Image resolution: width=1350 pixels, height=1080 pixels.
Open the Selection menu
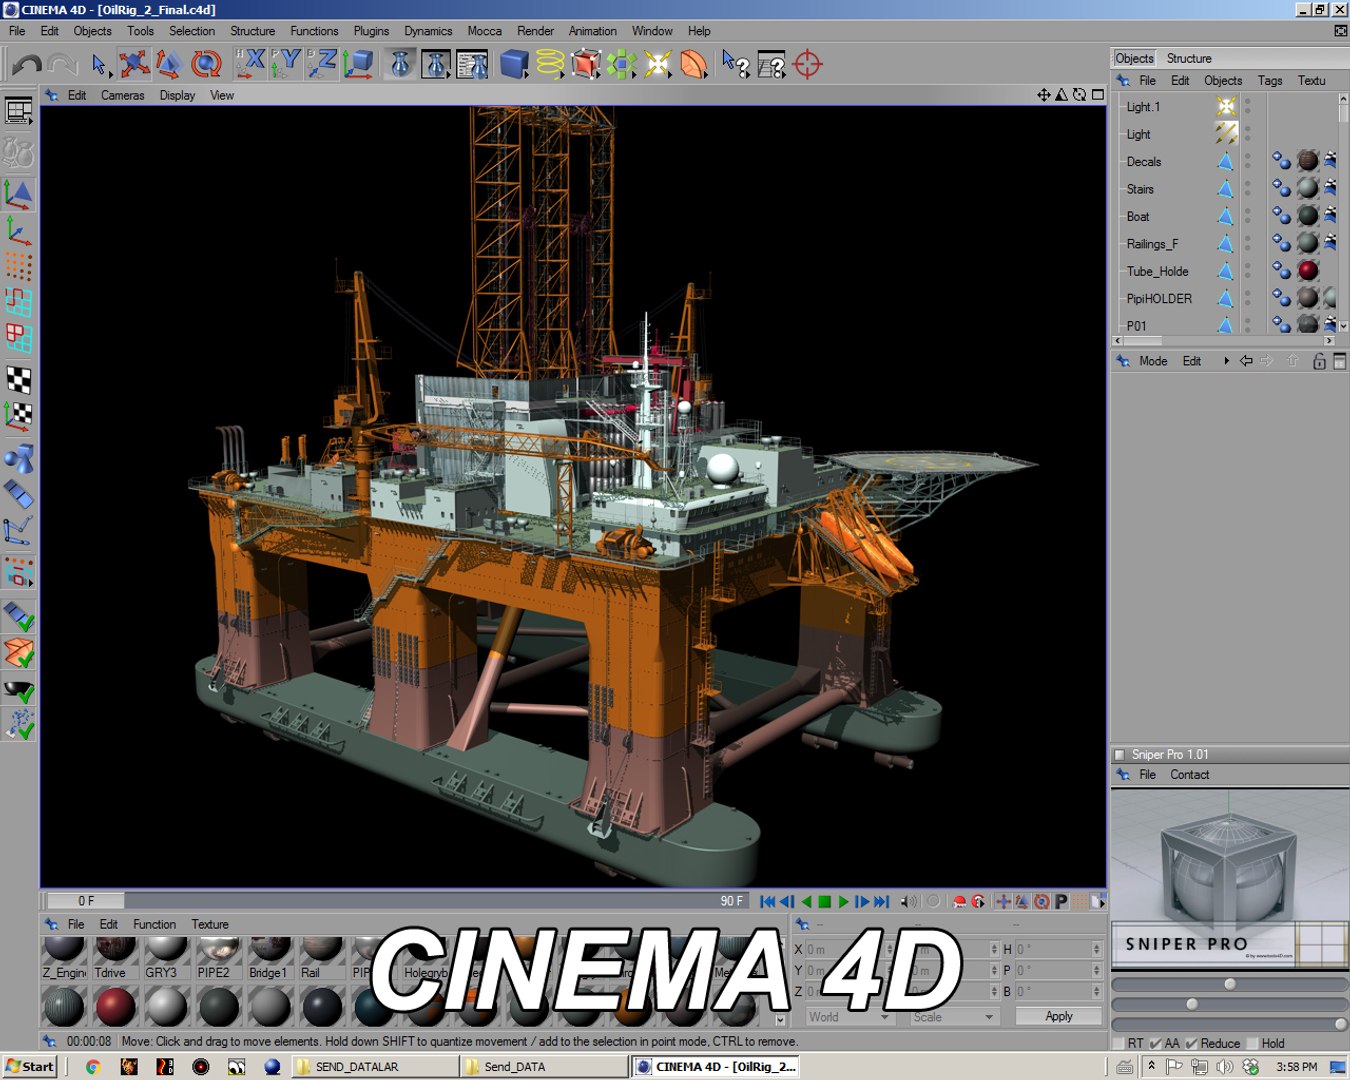192,31
